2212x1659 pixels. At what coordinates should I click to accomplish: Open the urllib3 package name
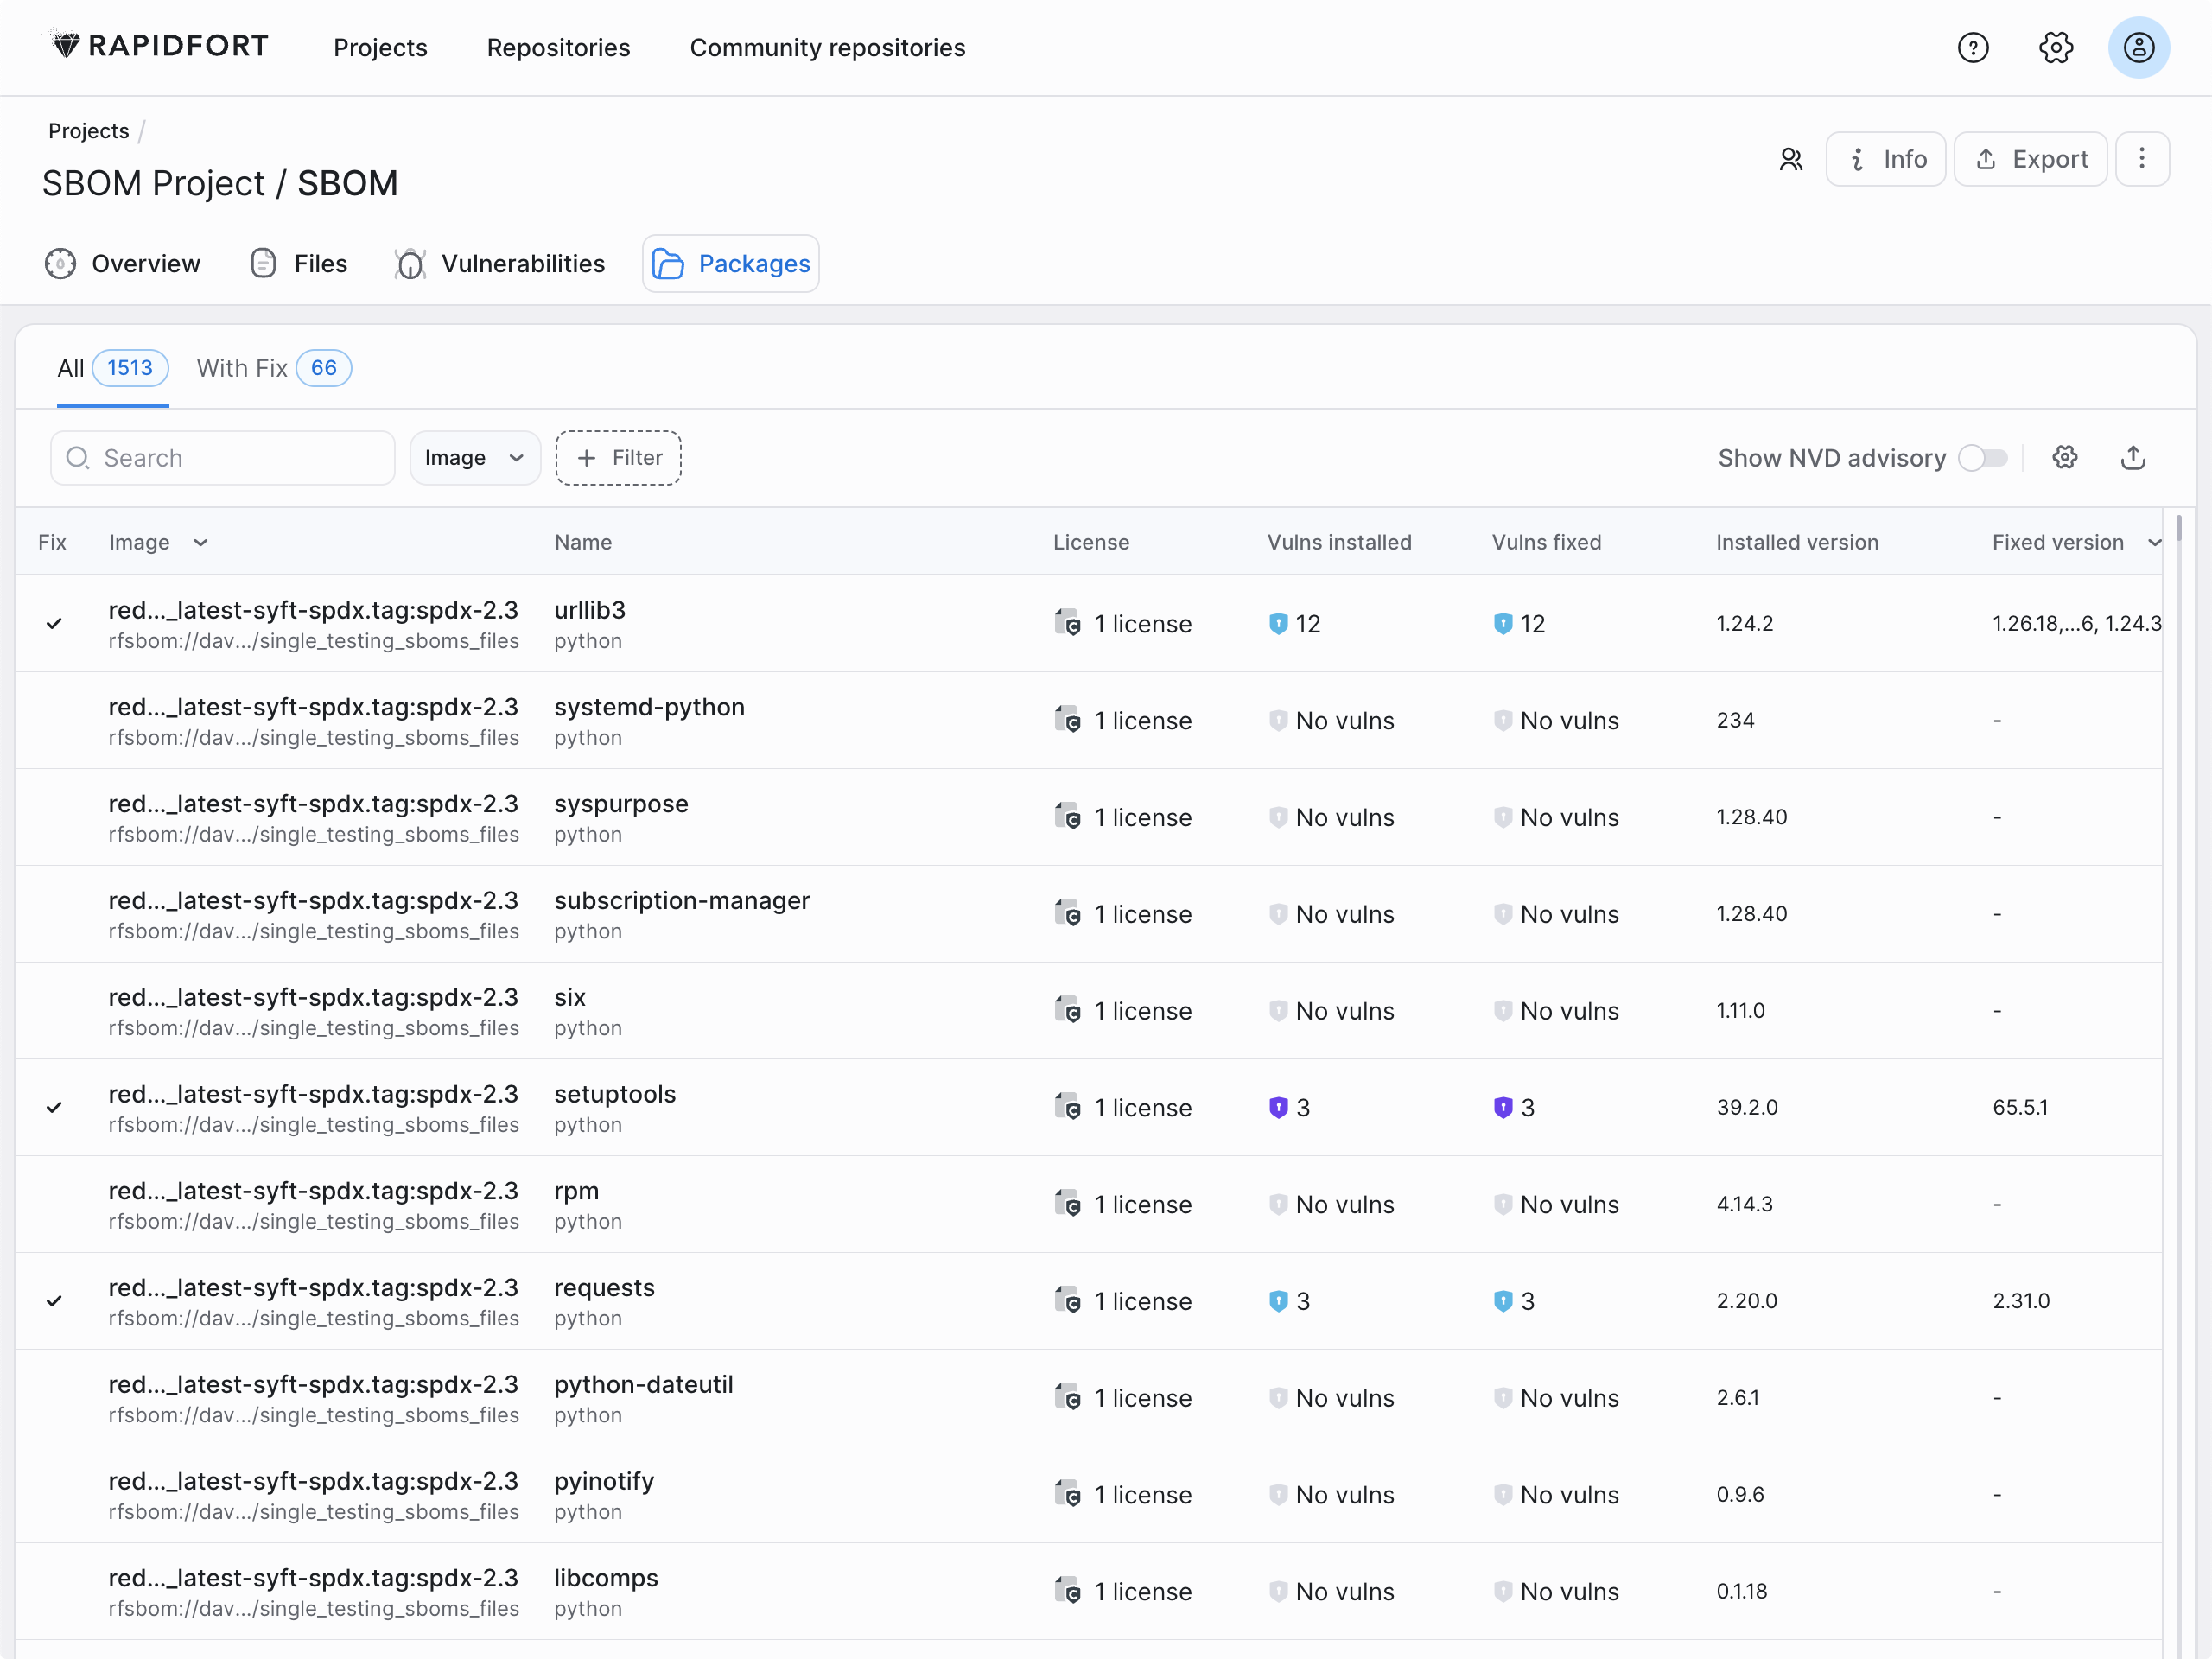[589, 609]
